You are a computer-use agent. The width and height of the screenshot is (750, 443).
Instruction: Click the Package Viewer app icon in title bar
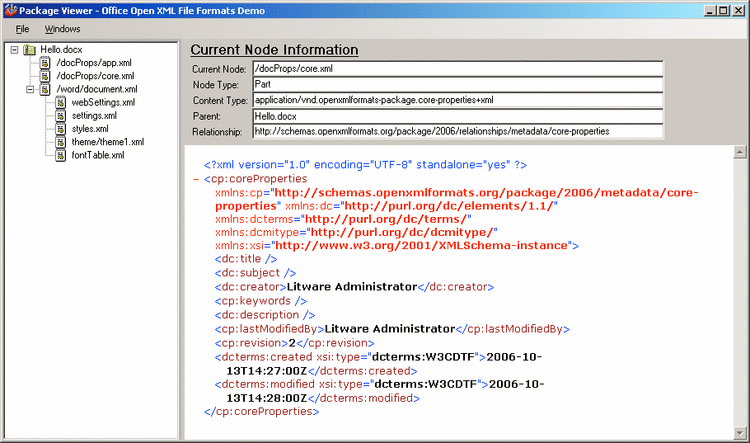11,10
